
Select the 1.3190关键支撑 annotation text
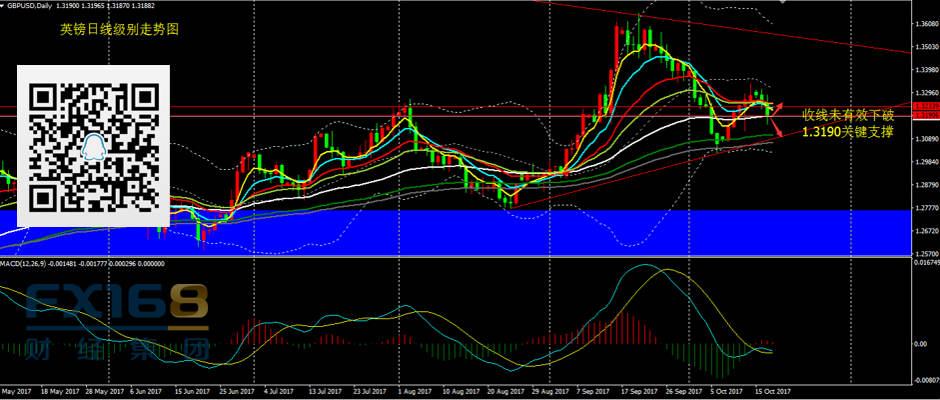849,131
